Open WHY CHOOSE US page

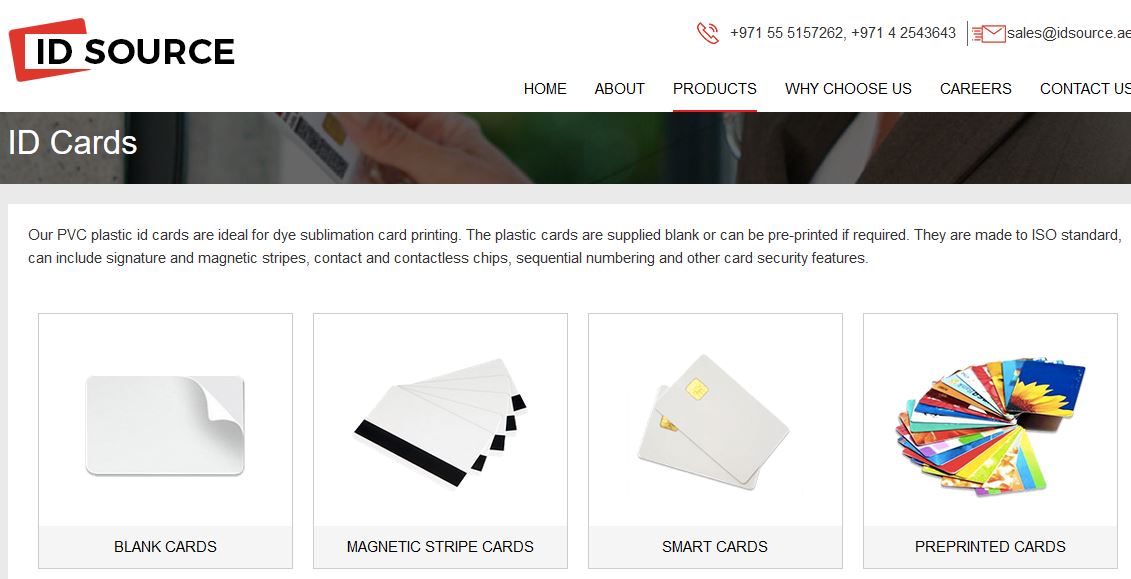848,89
